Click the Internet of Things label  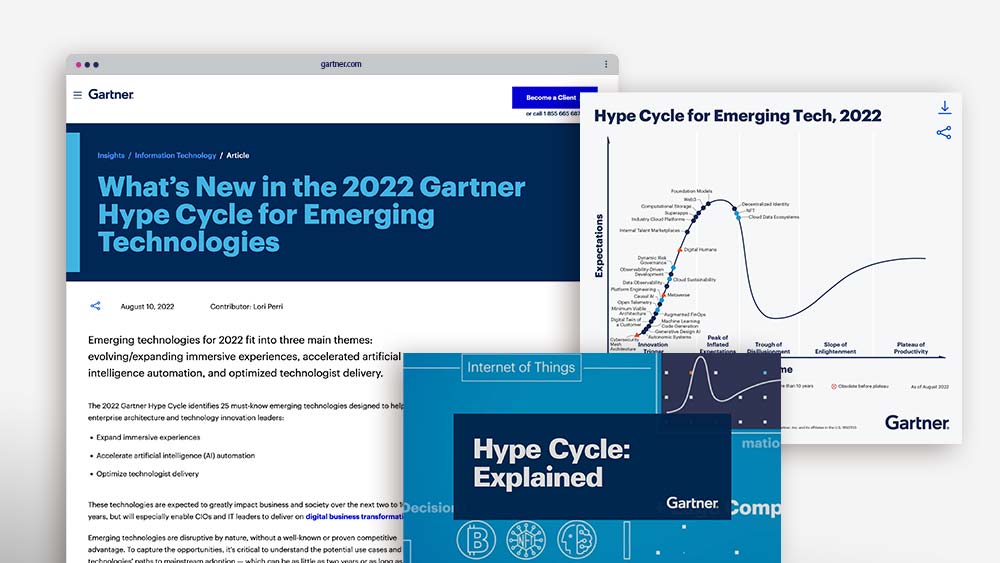pyautogui.click(x=521, y=367)
